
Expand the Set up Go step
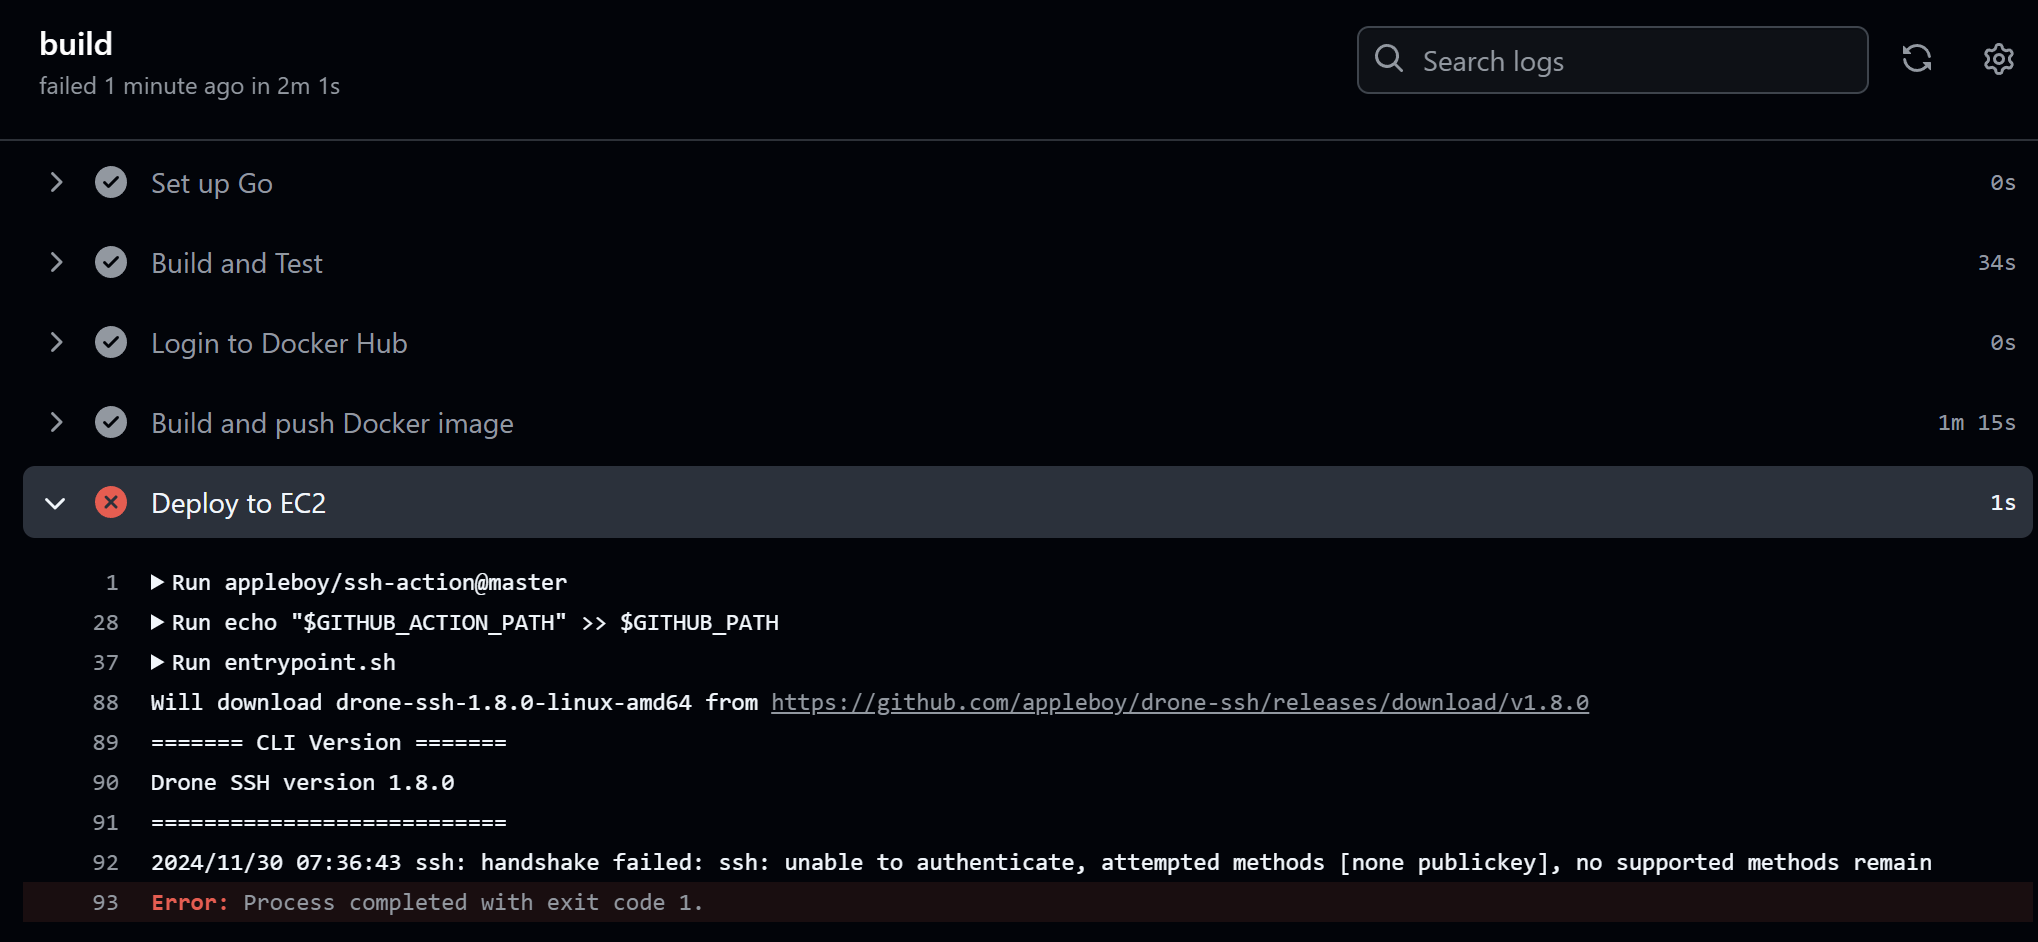(56, 182)
